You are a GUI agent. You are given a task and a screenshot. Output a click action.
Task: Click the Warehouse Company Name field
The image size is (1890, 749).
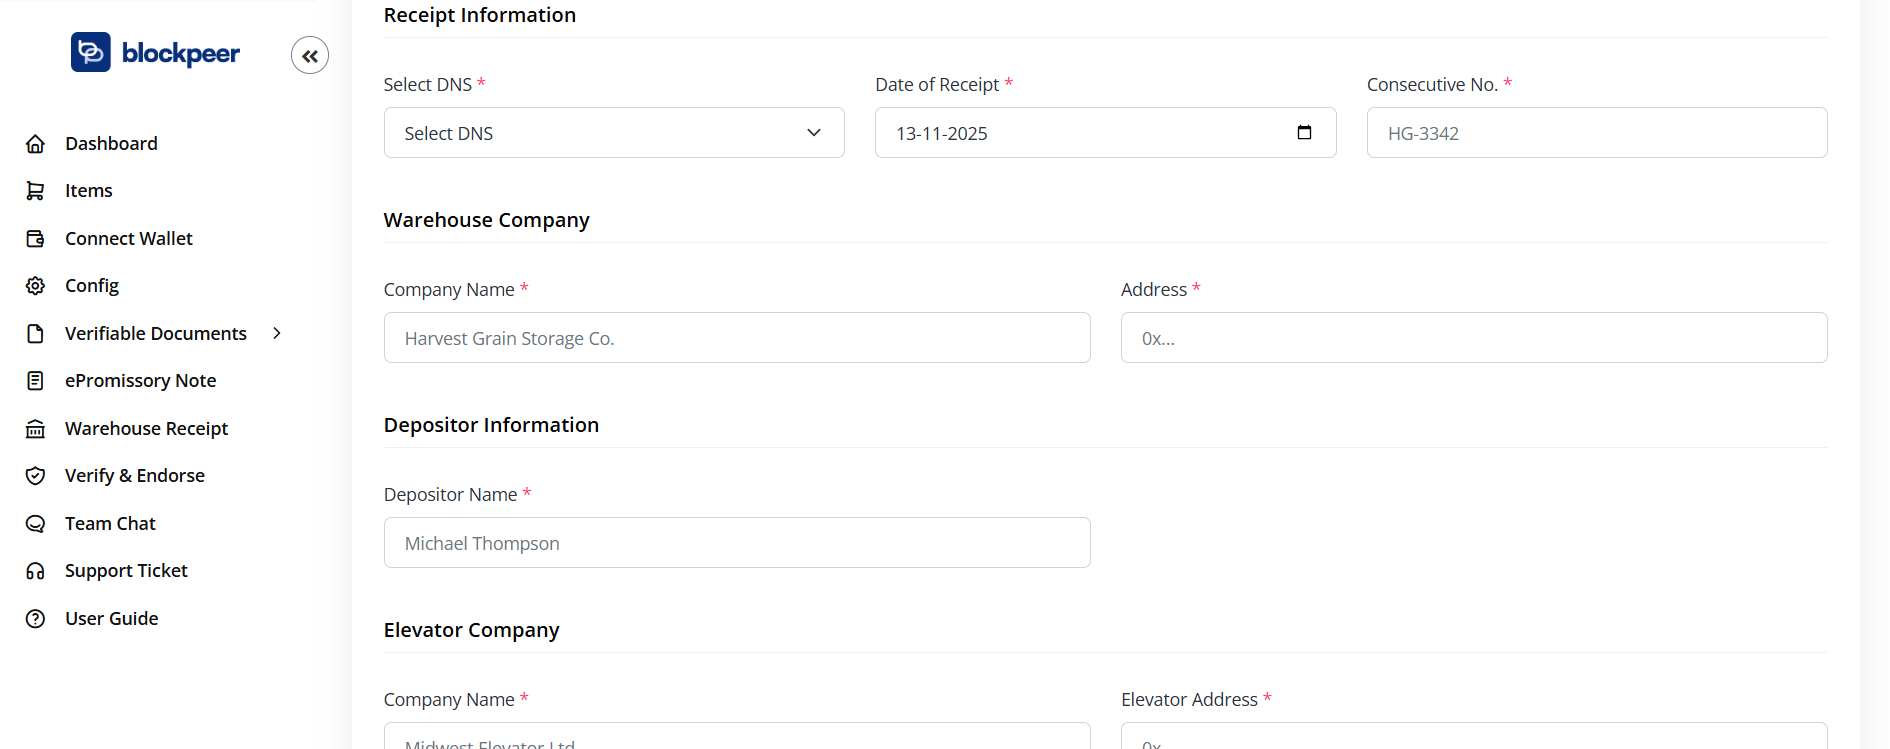coord(737,337)
